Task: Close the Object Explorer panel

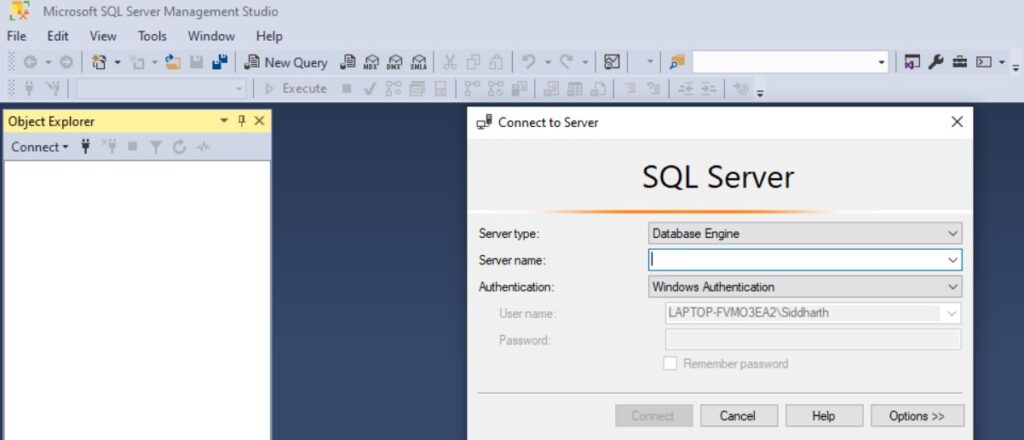Action: coord(259,121)
